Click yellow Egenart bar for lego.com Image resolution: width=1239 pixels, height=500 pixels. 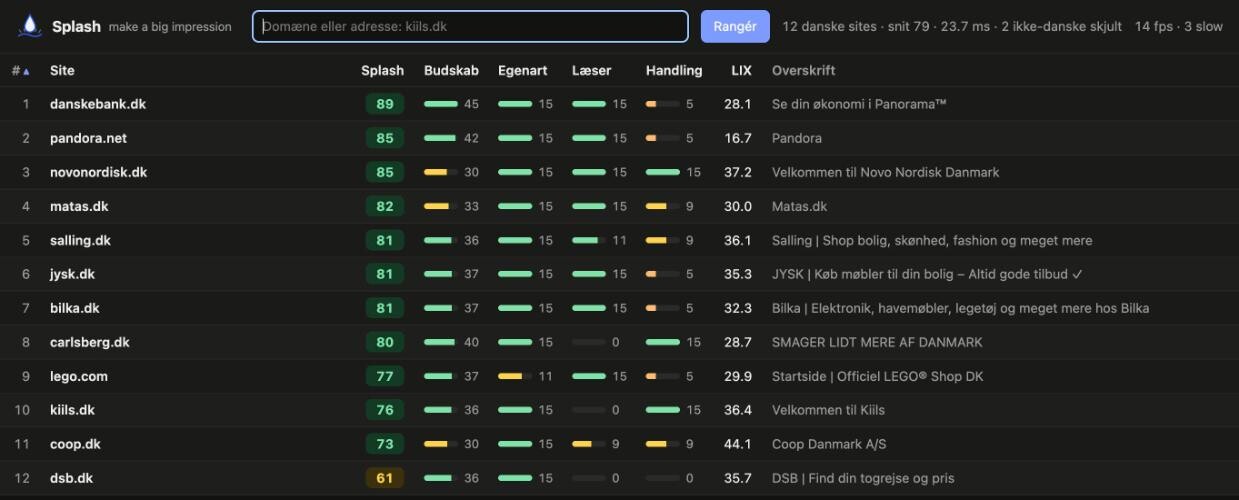515,376
